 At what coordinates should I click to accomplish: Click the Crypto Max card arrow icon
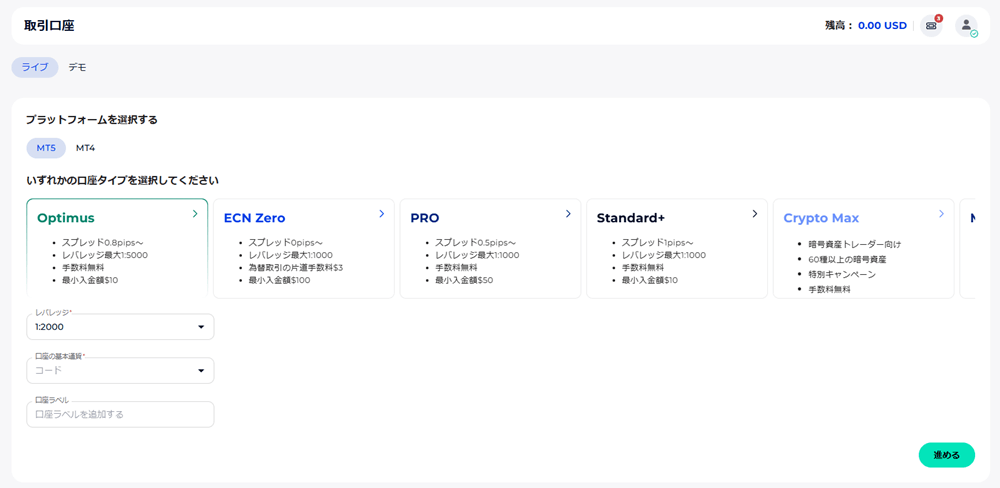coord(941,213)
